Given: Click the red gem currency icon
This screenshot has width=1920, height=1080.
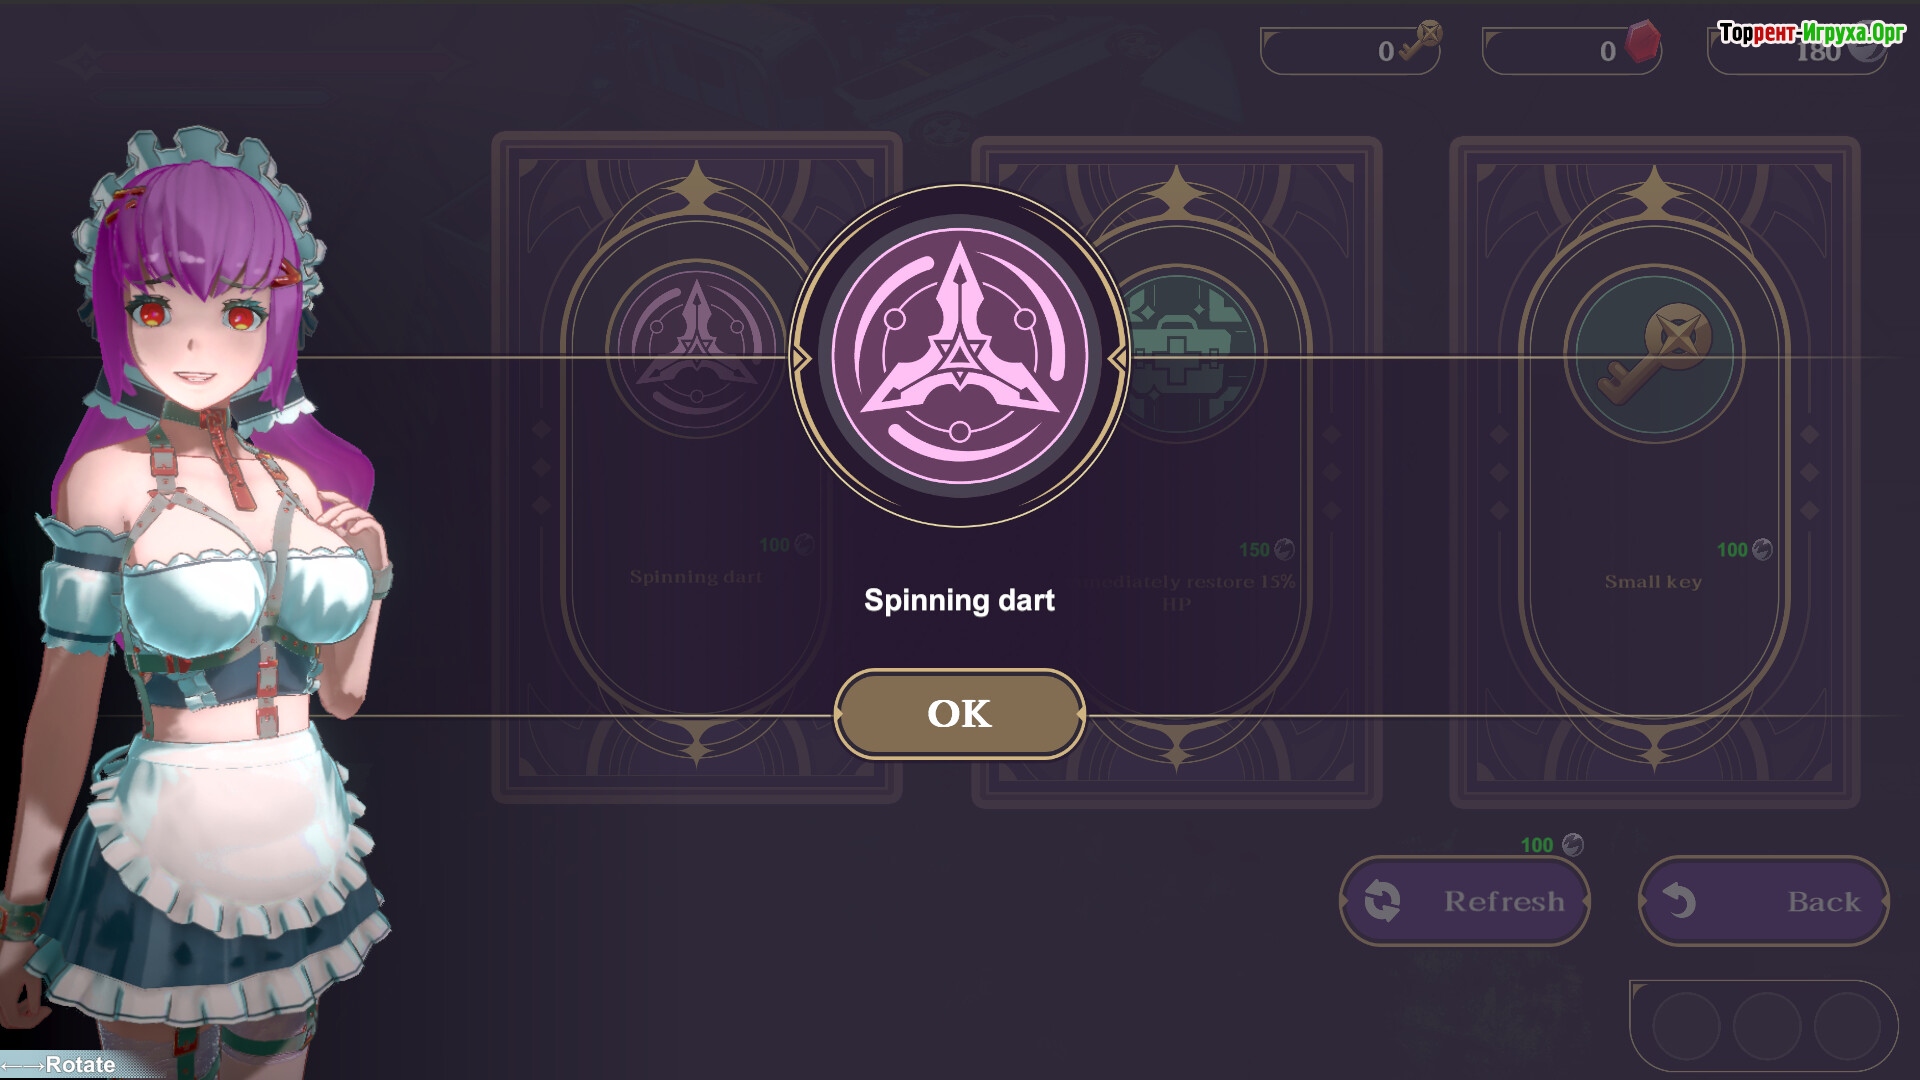Looking at the screenshot, I should click(1641, 43).
